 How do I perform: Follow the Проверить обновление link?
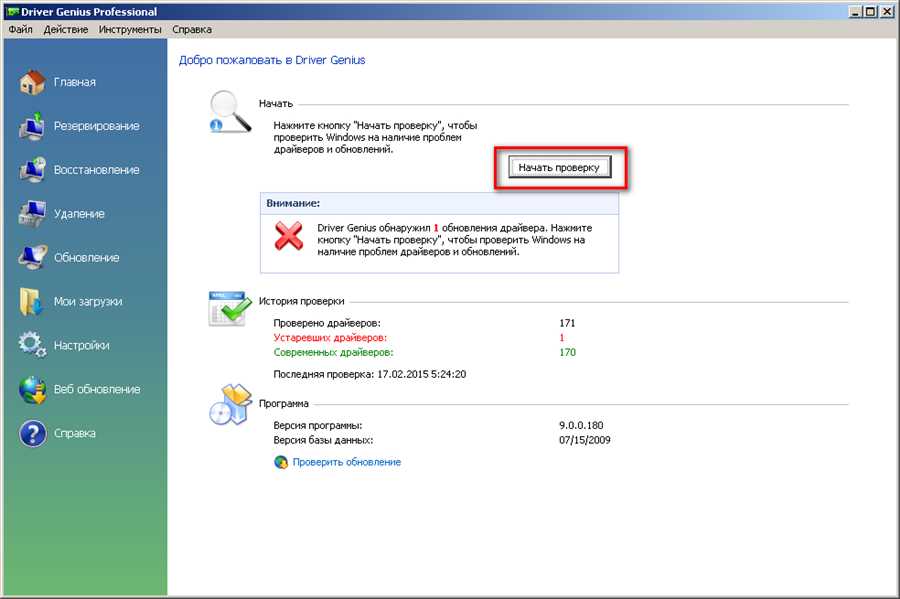(347, 462)
